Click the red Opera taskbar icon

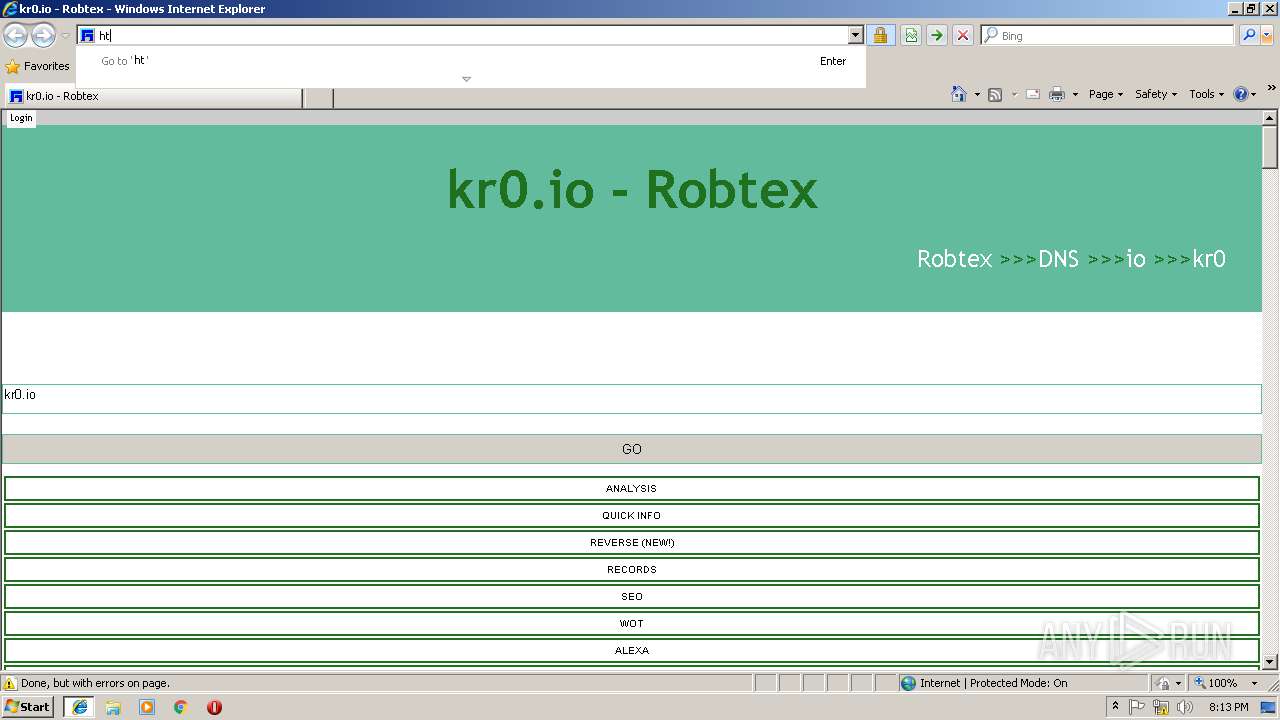[x=214, y=707]
